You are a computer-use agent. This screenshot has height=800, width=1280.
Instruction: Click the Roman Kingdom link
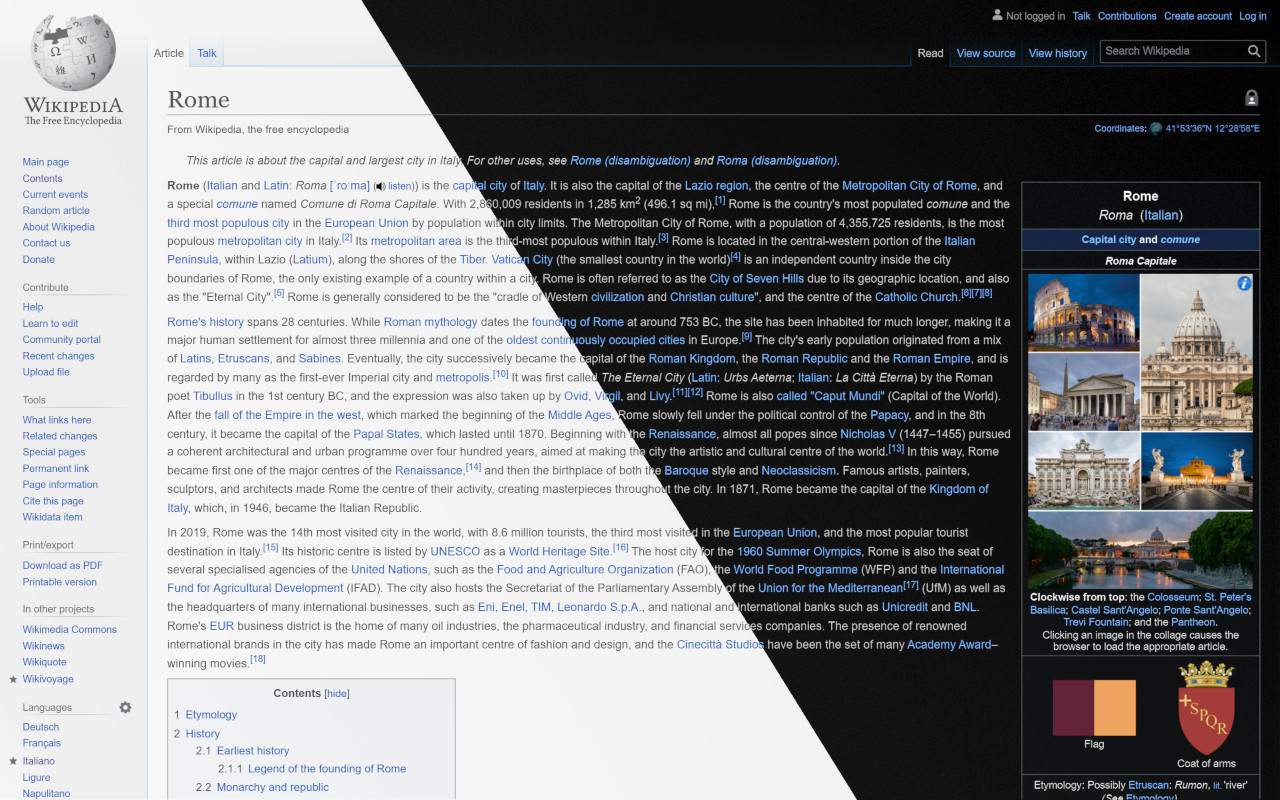692,359
